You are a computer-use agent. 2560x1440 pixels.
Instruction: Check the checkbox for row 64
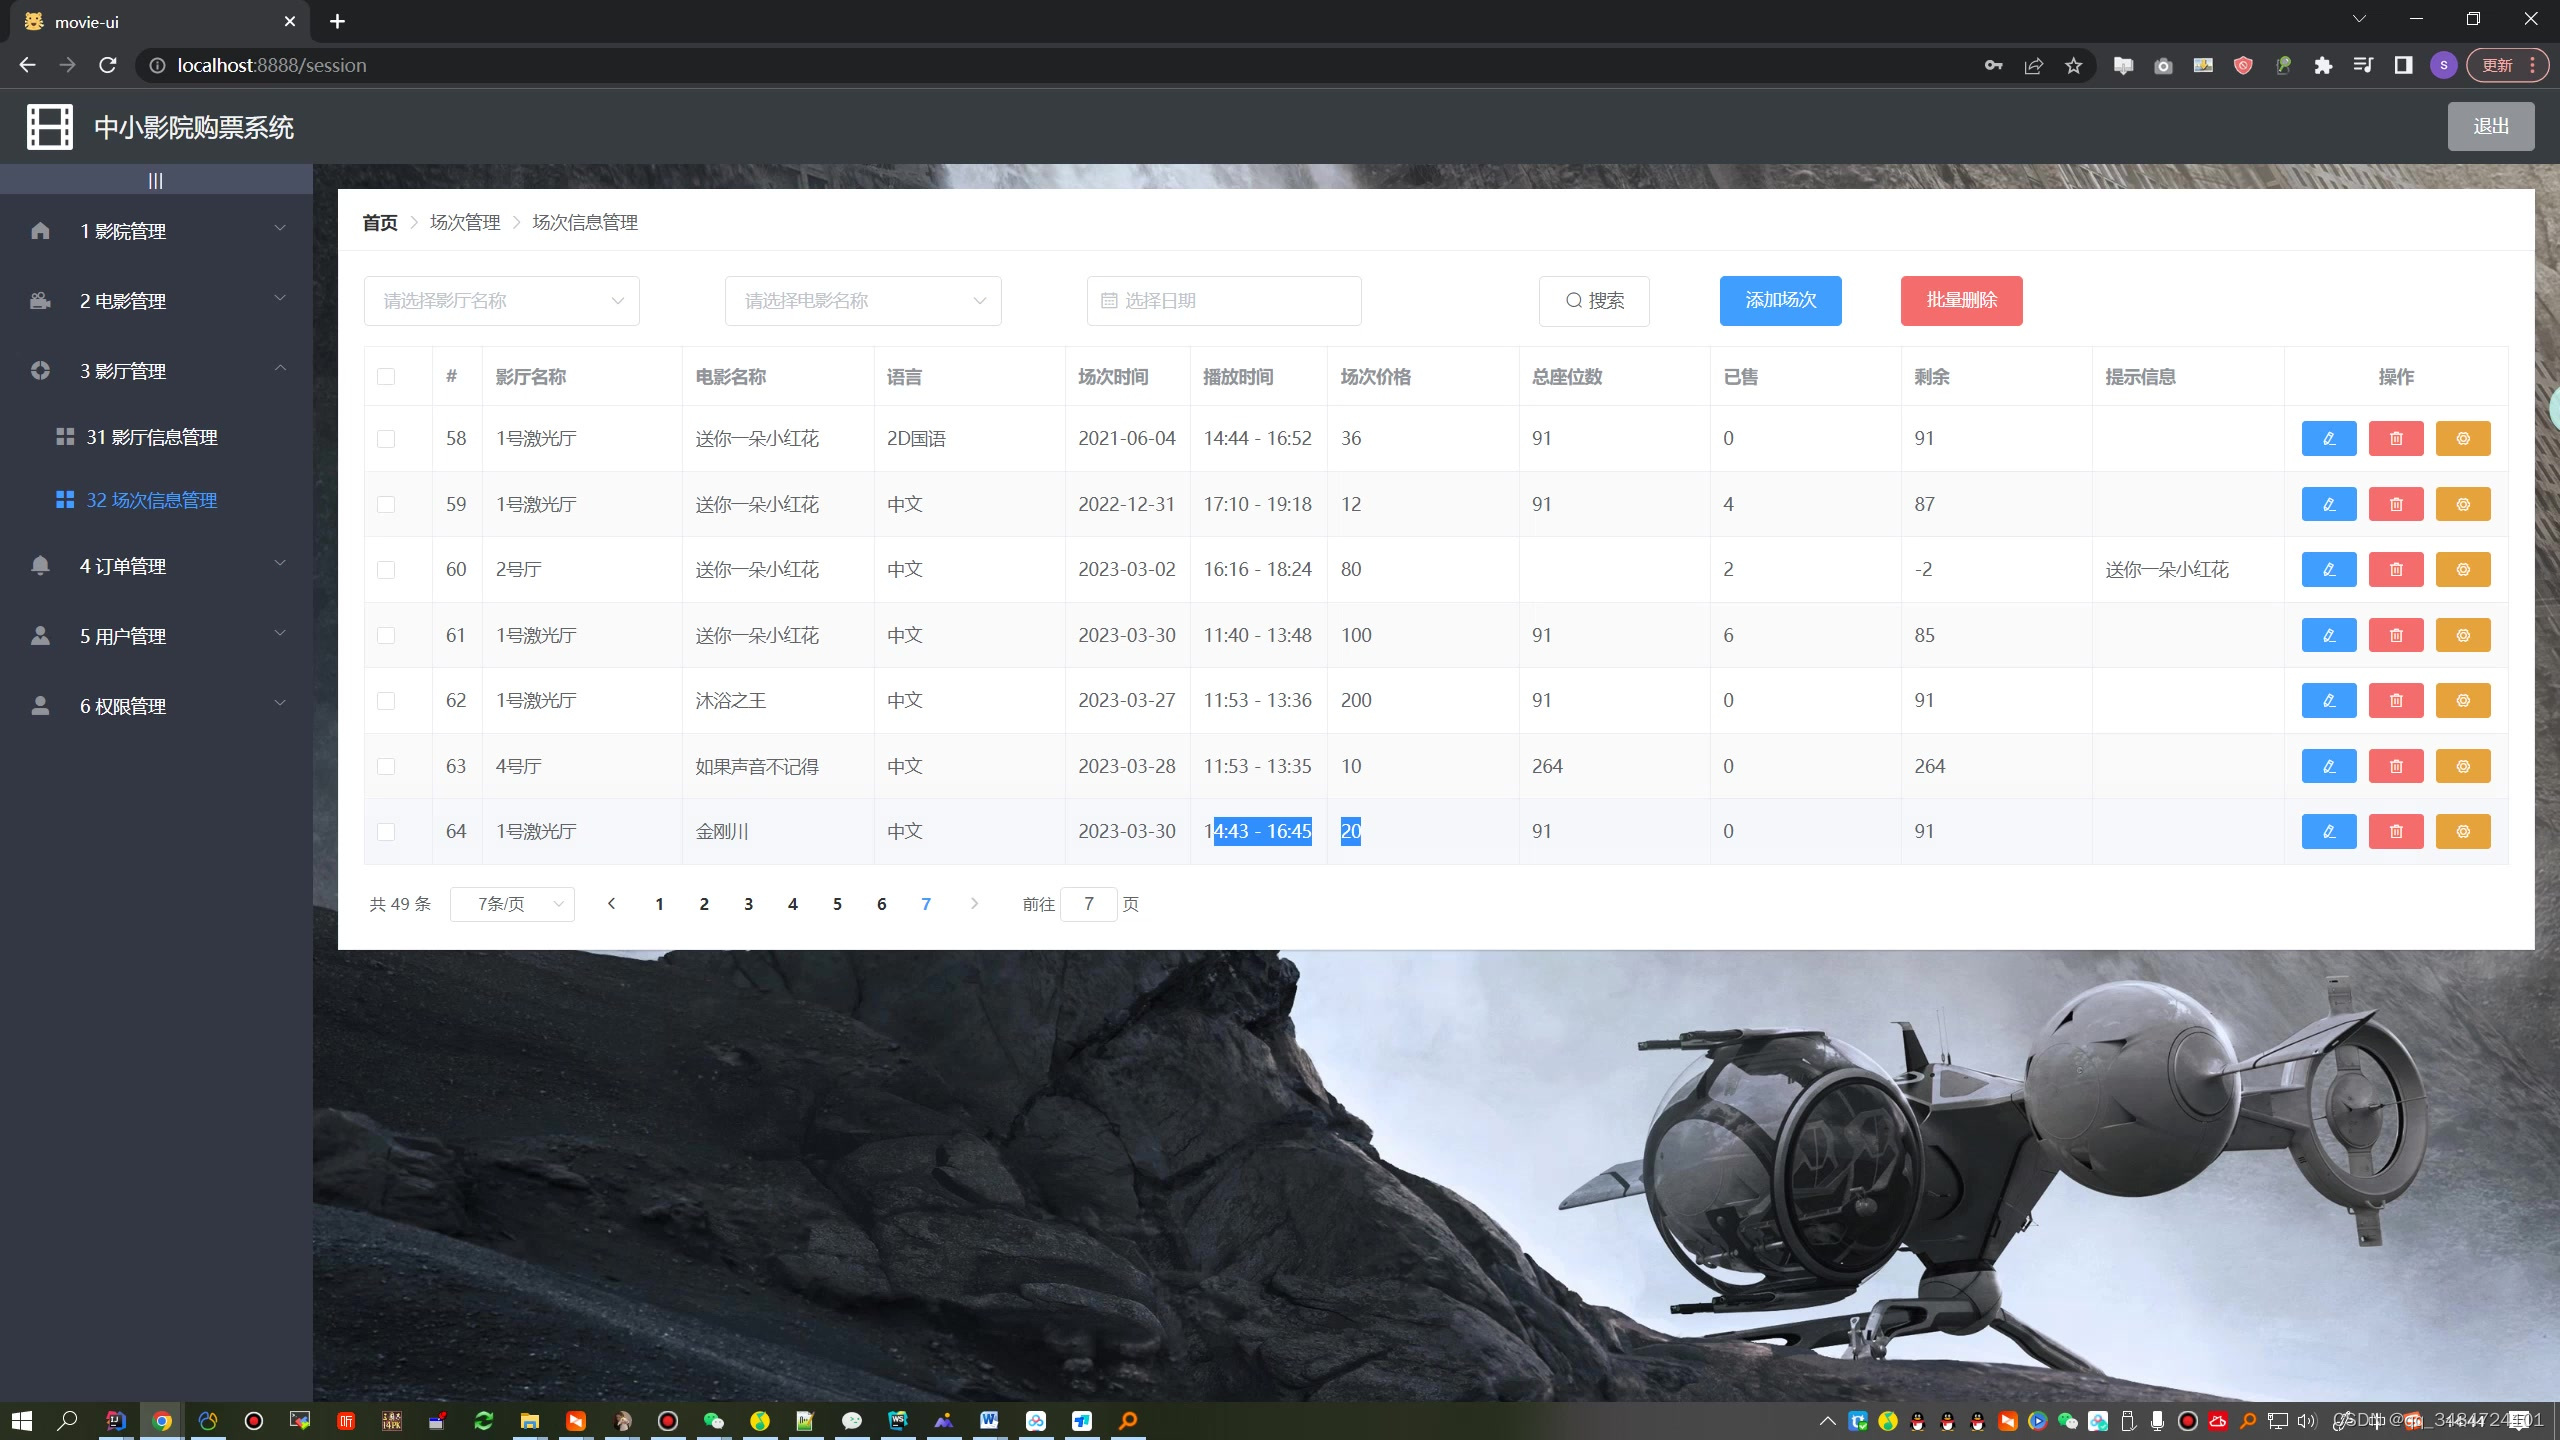(x=386, y=831)
